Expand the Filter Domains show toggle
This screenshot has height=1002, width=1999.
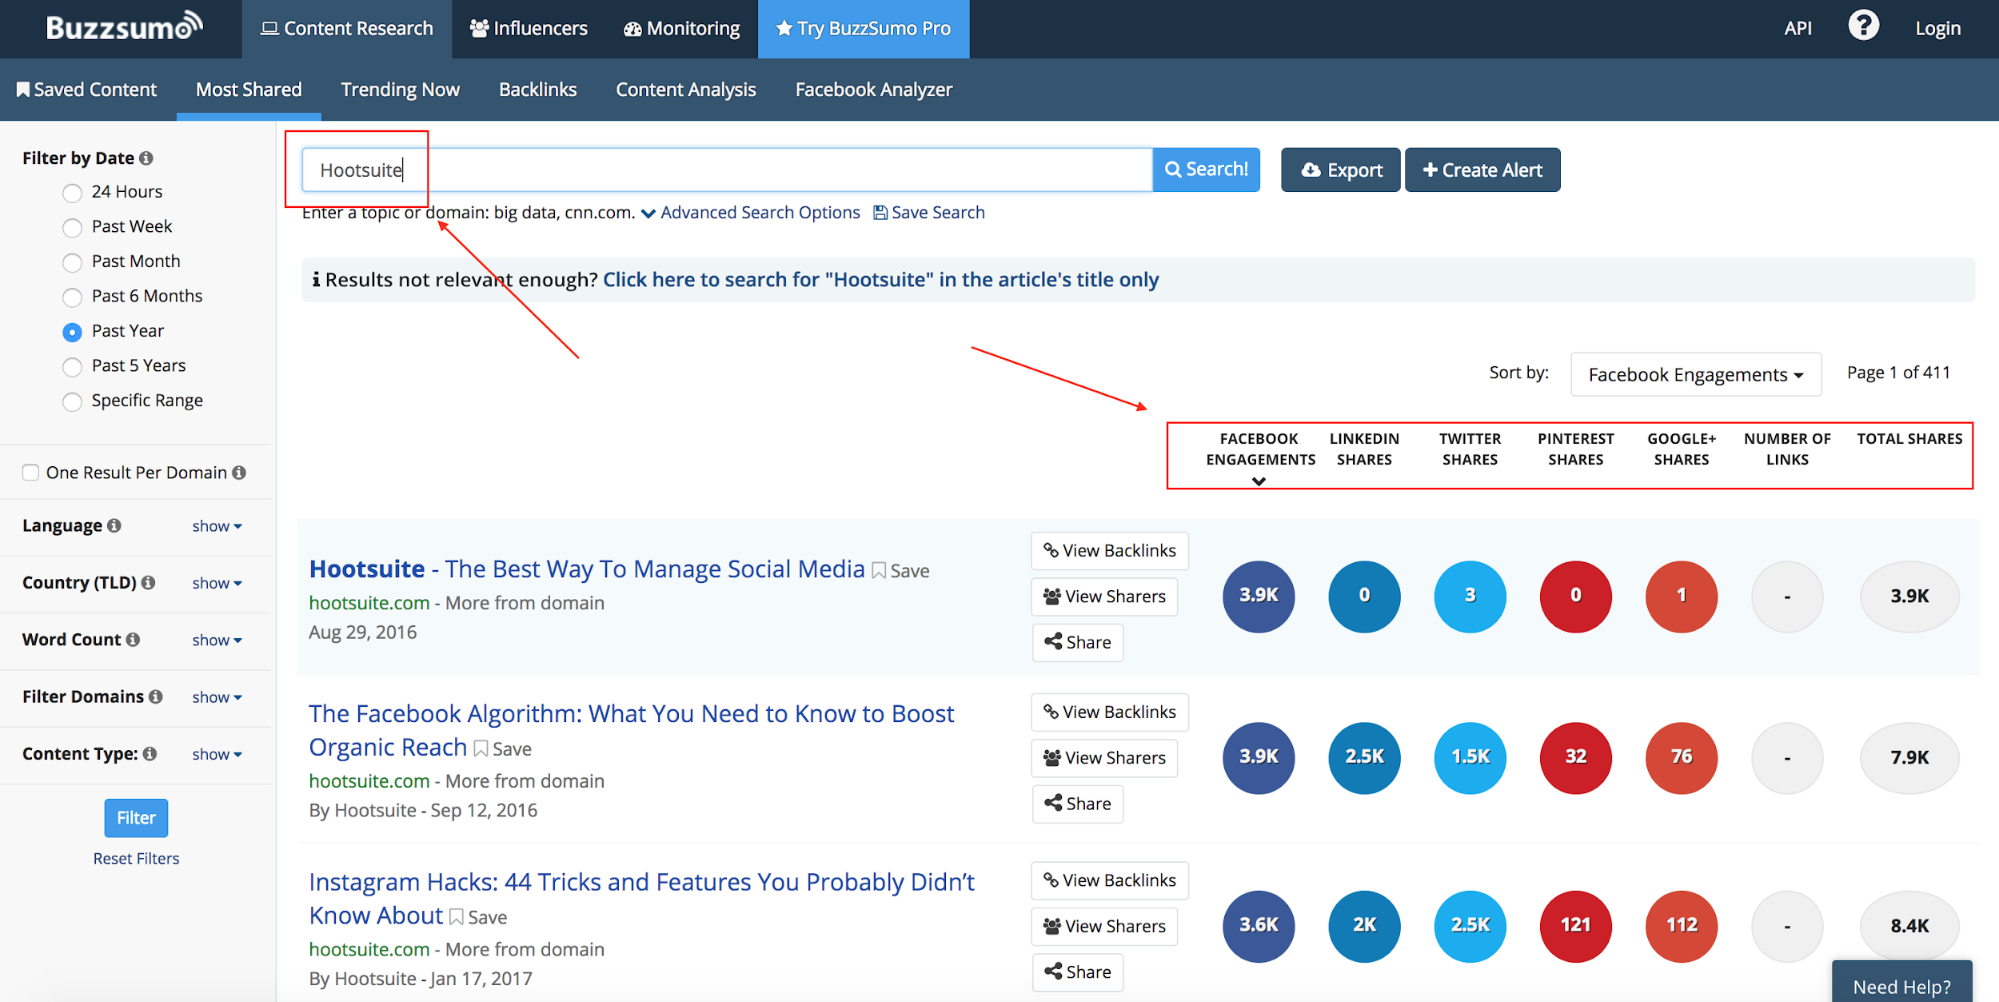coord(217,697)
